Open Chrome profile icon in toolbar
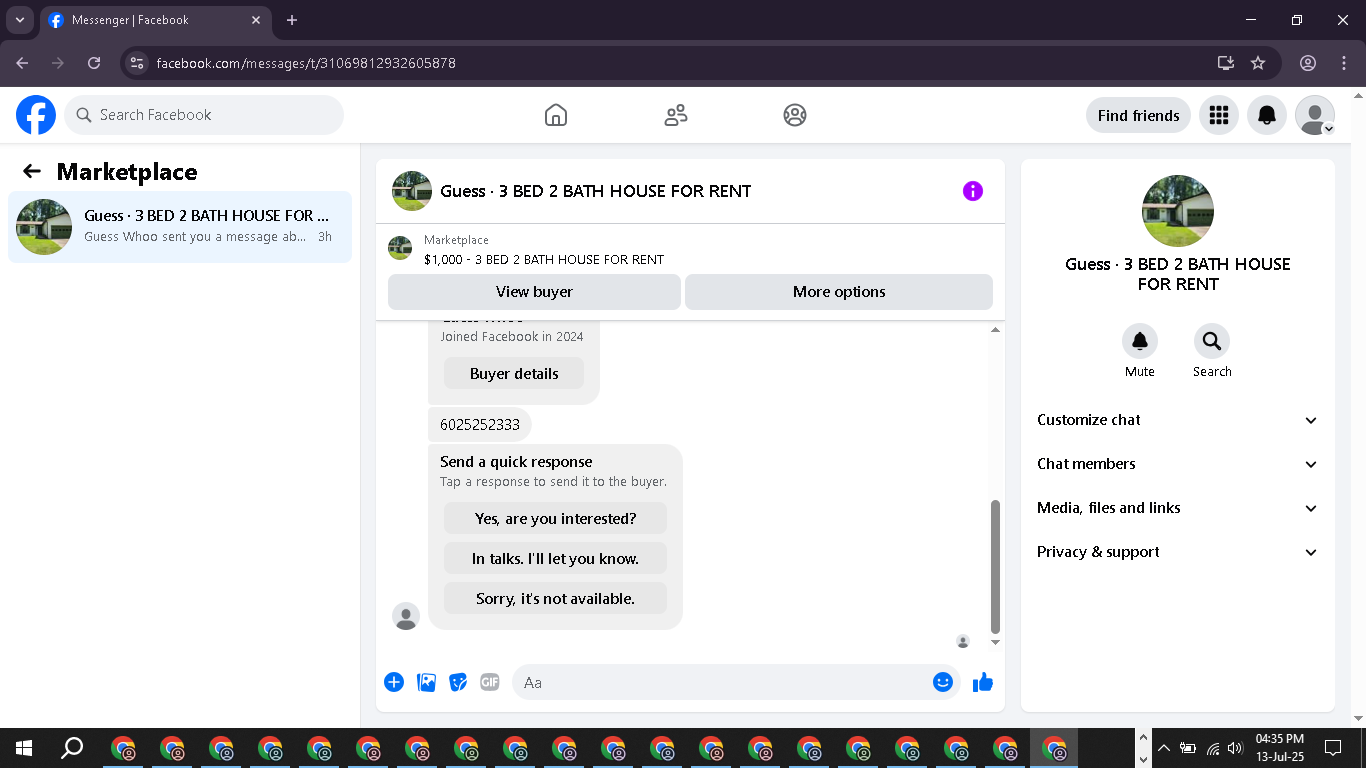 1308,63
